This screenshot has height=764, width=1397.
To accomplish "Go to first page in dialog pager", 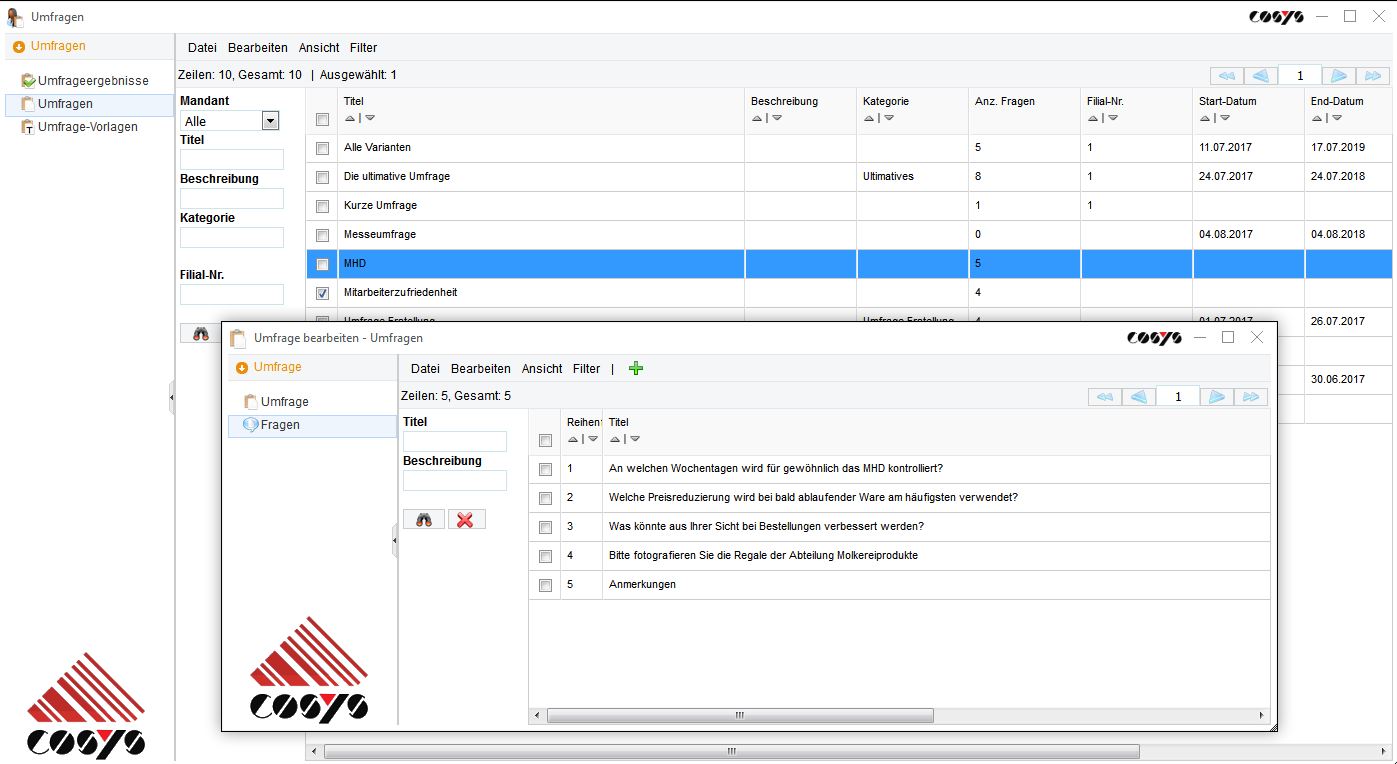I will pyautogui.click(x=1104, y=397).
